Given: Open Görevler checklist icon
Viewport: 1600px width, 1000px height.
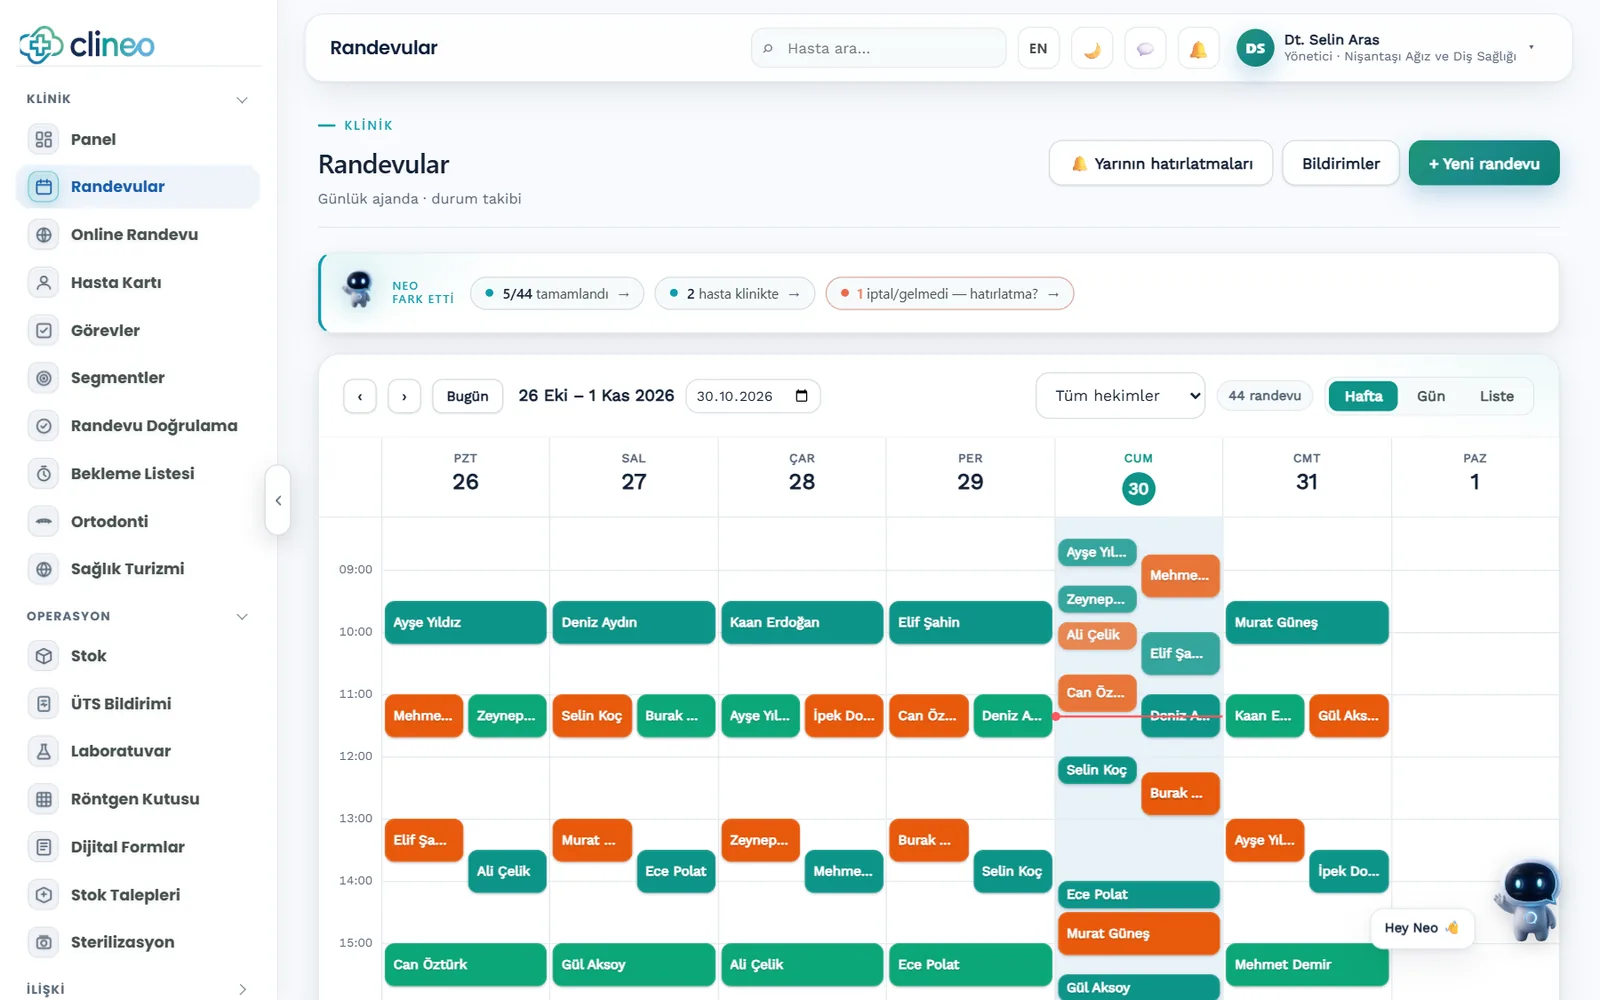Looking at the screenshot, I should 44,330.
